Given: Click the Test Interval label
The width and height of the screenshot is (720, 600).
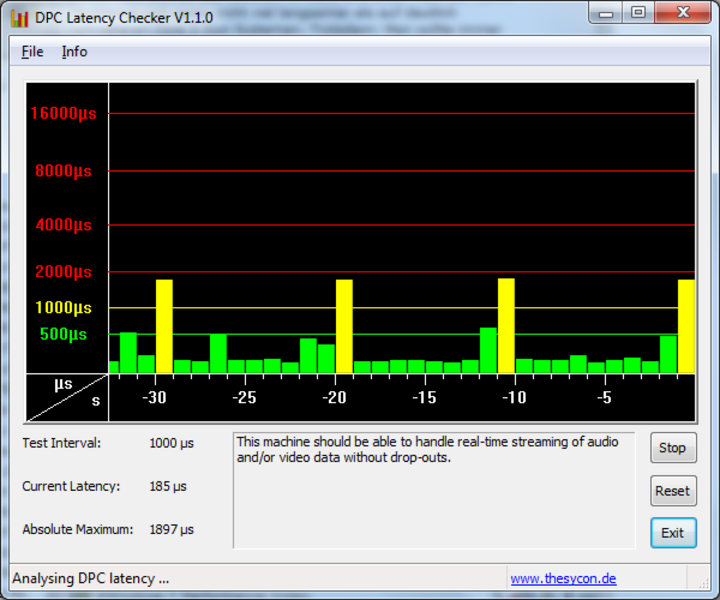Looking at the screenshot, I should pos(62,443).
